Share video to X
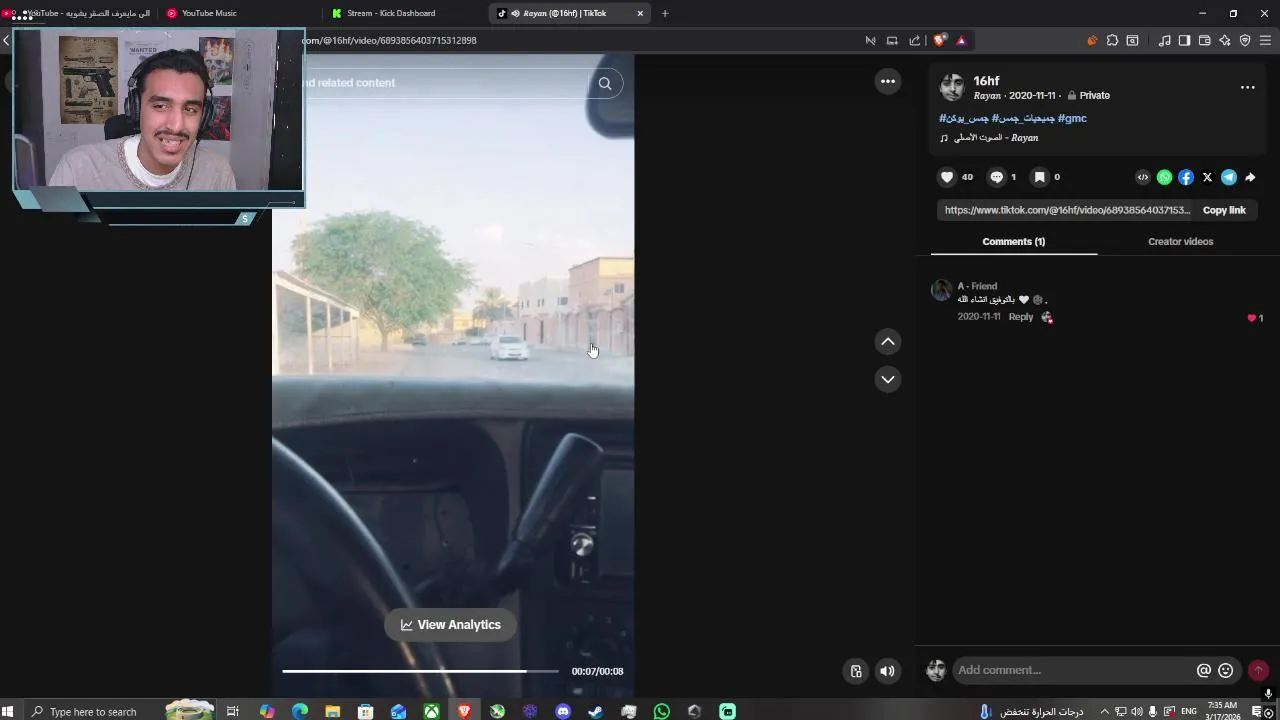This screenshot has width=1280, height=720. pyautogui.click(x=1207, y=177)
